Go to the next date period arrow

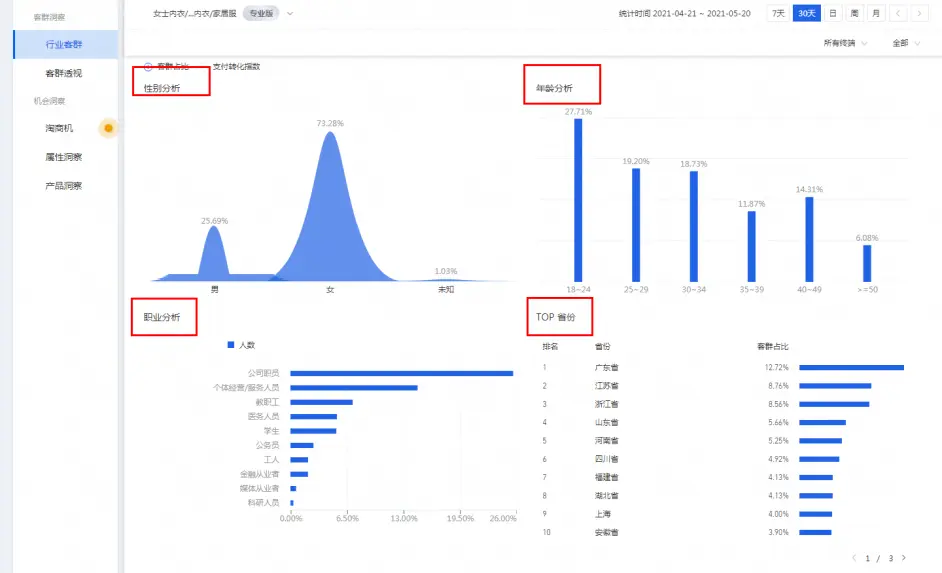[920, 13]
